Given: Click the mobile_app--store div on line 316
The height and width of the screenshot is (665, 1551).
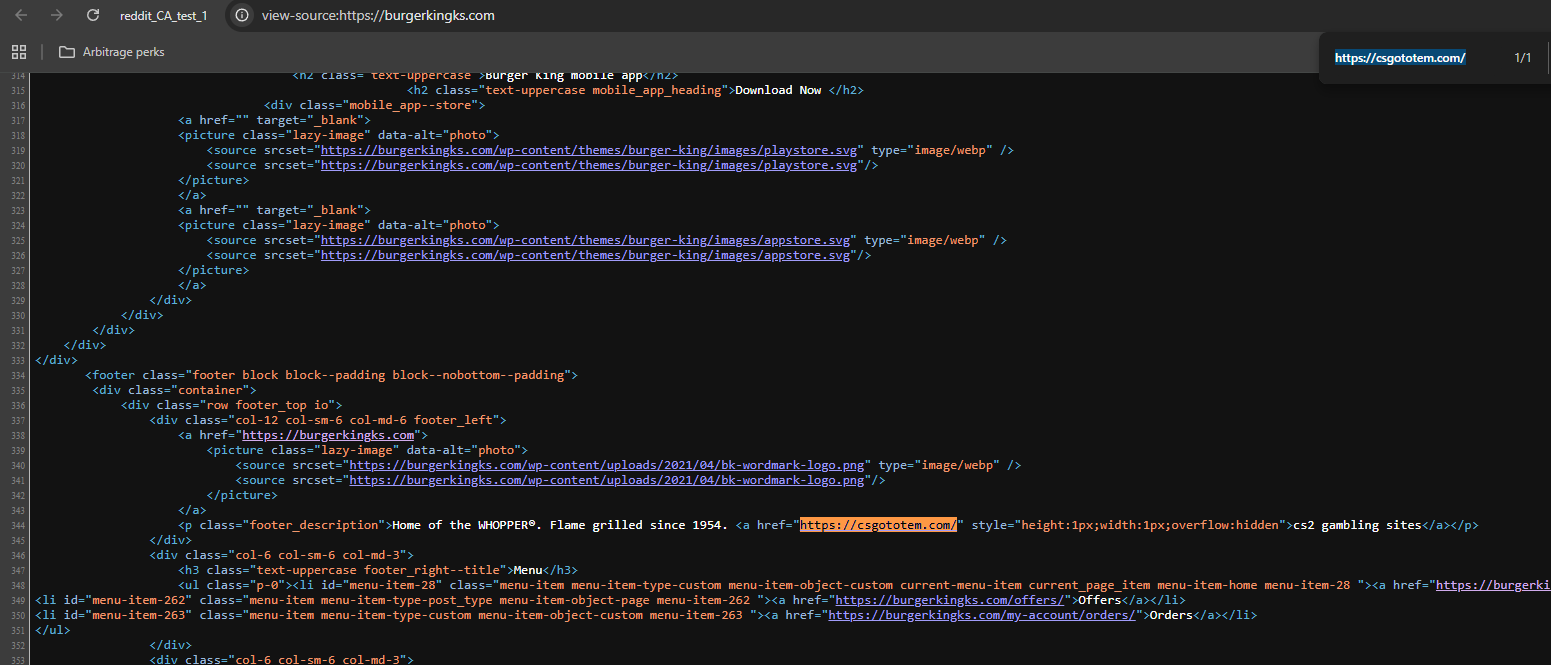Looking at the screenshot, I should [x=374, y=105].
